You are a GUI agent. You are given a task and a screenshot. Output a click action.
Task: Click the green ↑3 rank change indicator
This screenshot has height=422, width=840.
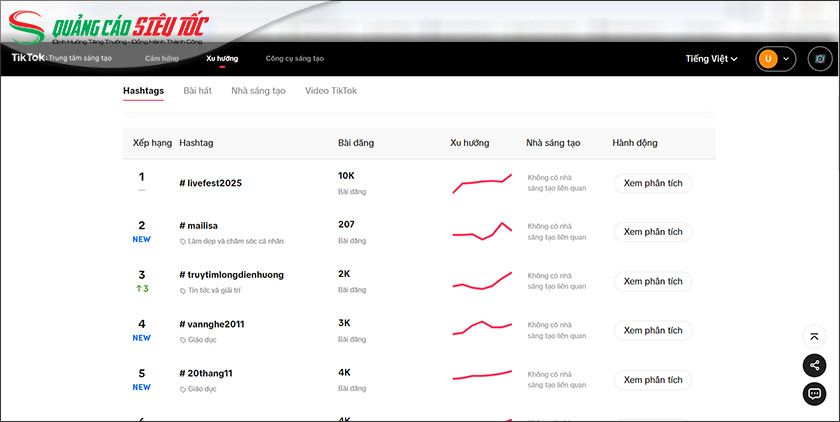142,289
